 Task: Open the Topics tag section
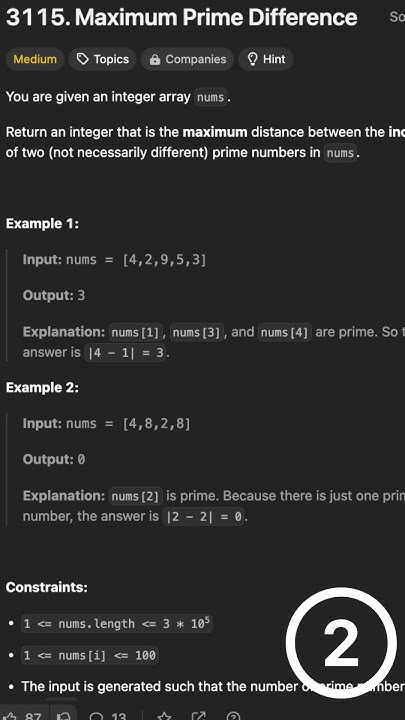103,59
